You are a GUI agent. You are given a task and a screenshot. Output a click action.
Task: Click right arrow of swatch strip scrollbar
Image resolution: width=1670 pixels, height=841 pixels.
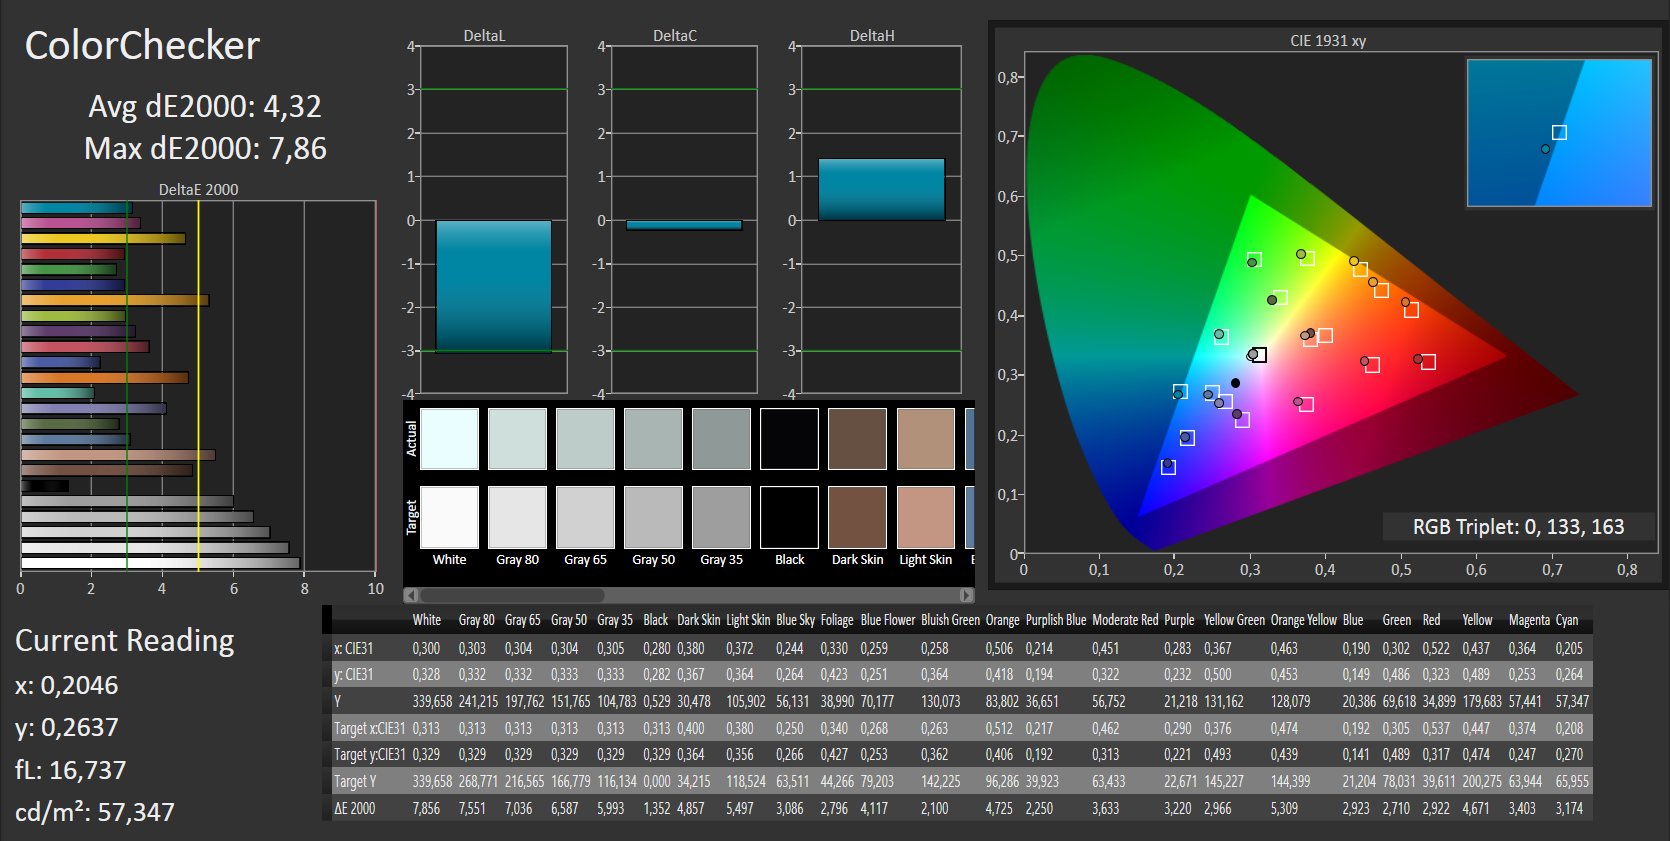[967, 595]
